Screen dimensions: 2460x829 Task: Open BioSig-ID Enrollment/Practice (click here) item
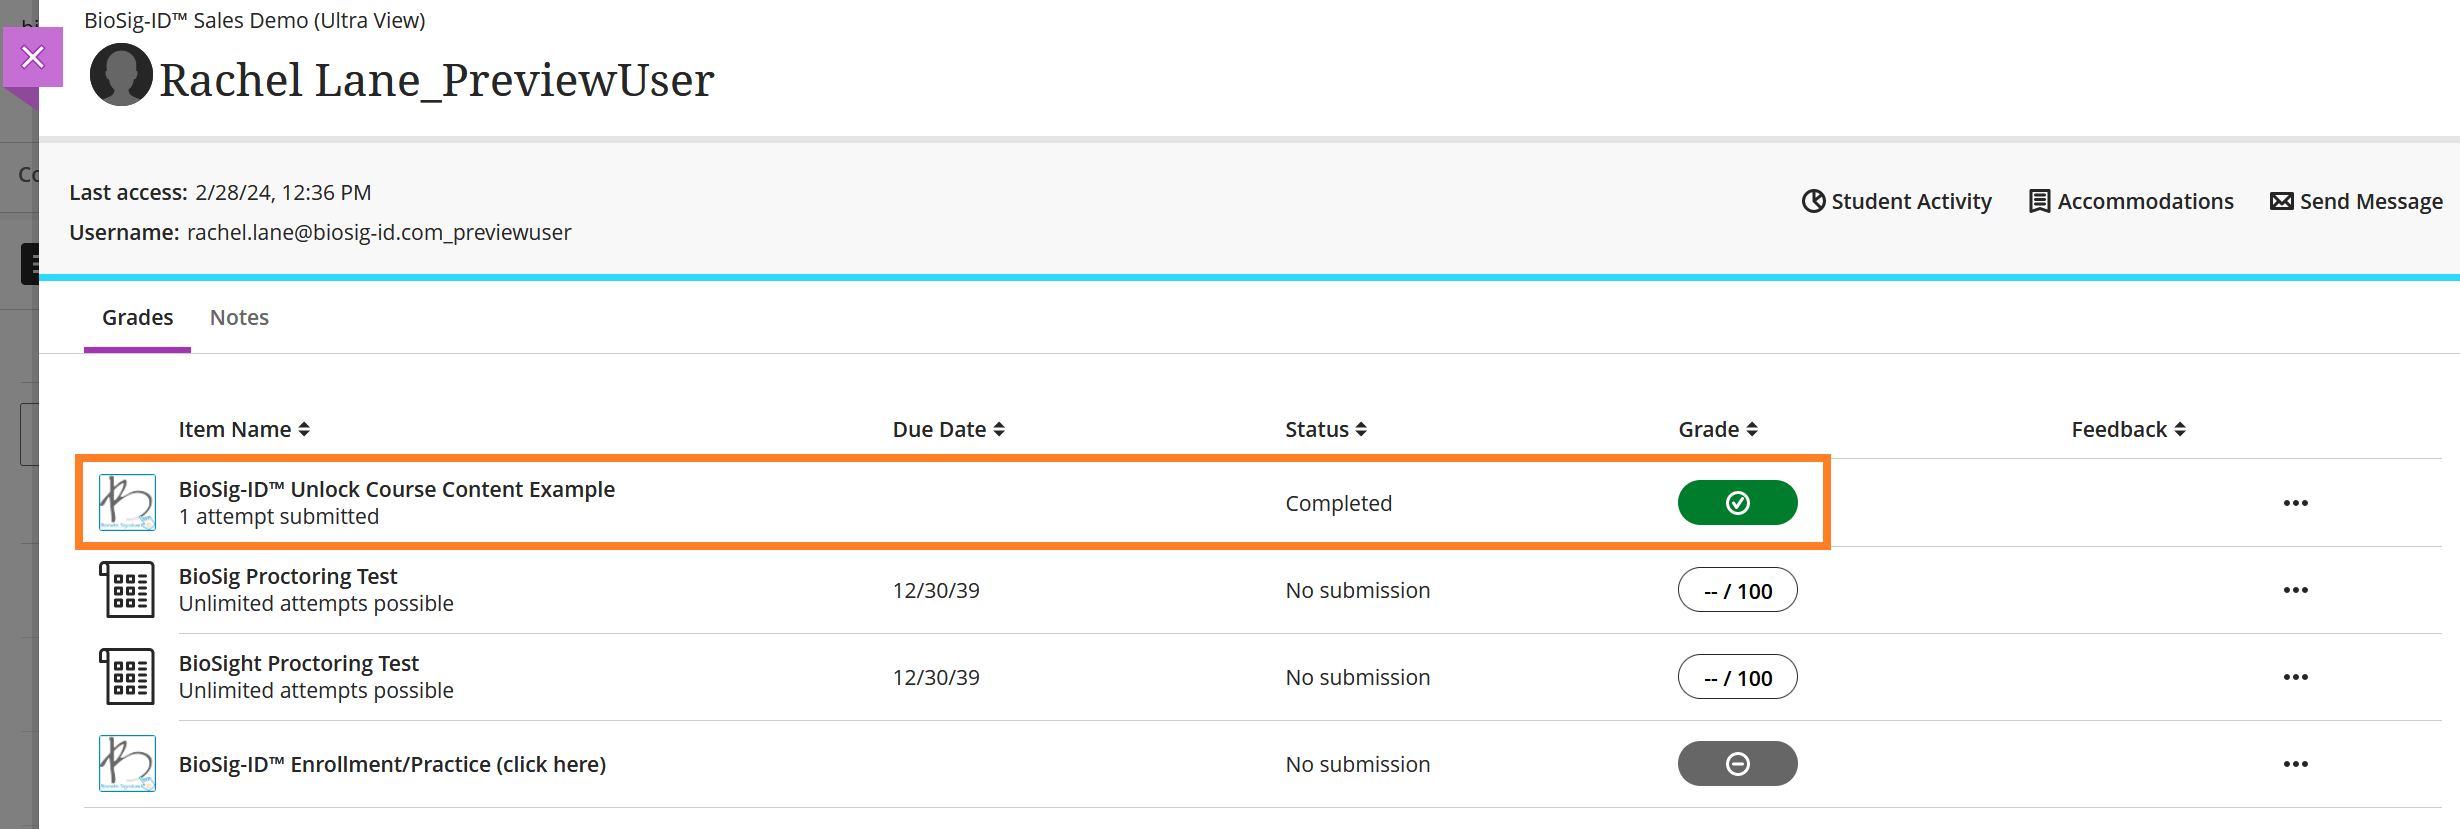392,764
